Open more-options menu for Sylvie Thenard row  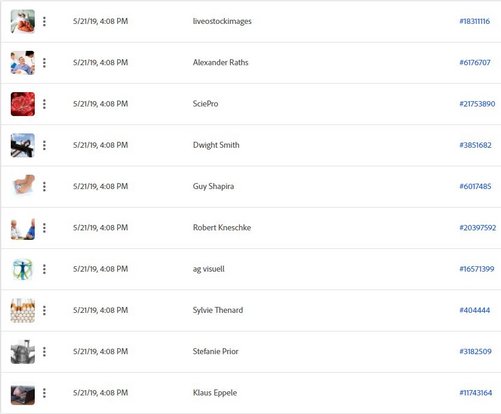coord(44,310)
